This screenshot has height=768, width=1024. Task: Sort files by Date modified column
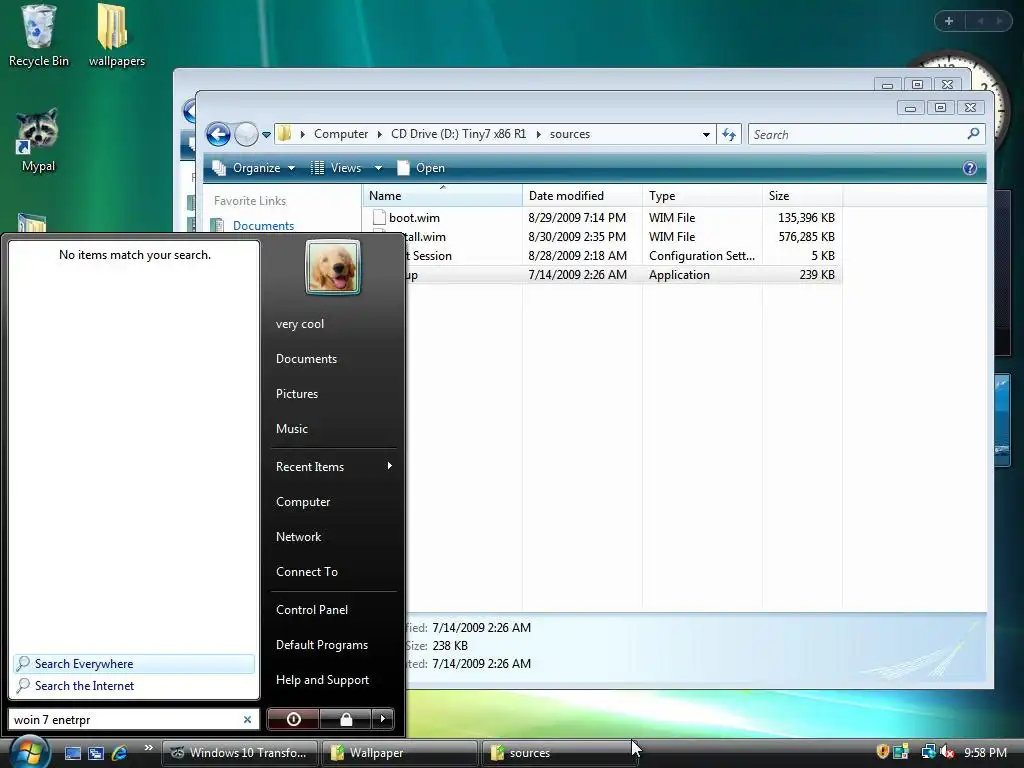(x=583, y=195)
